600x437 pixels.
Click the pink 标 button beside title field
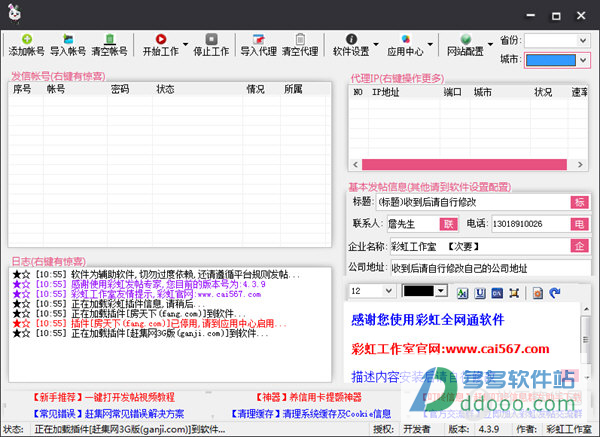pos(579,202)
